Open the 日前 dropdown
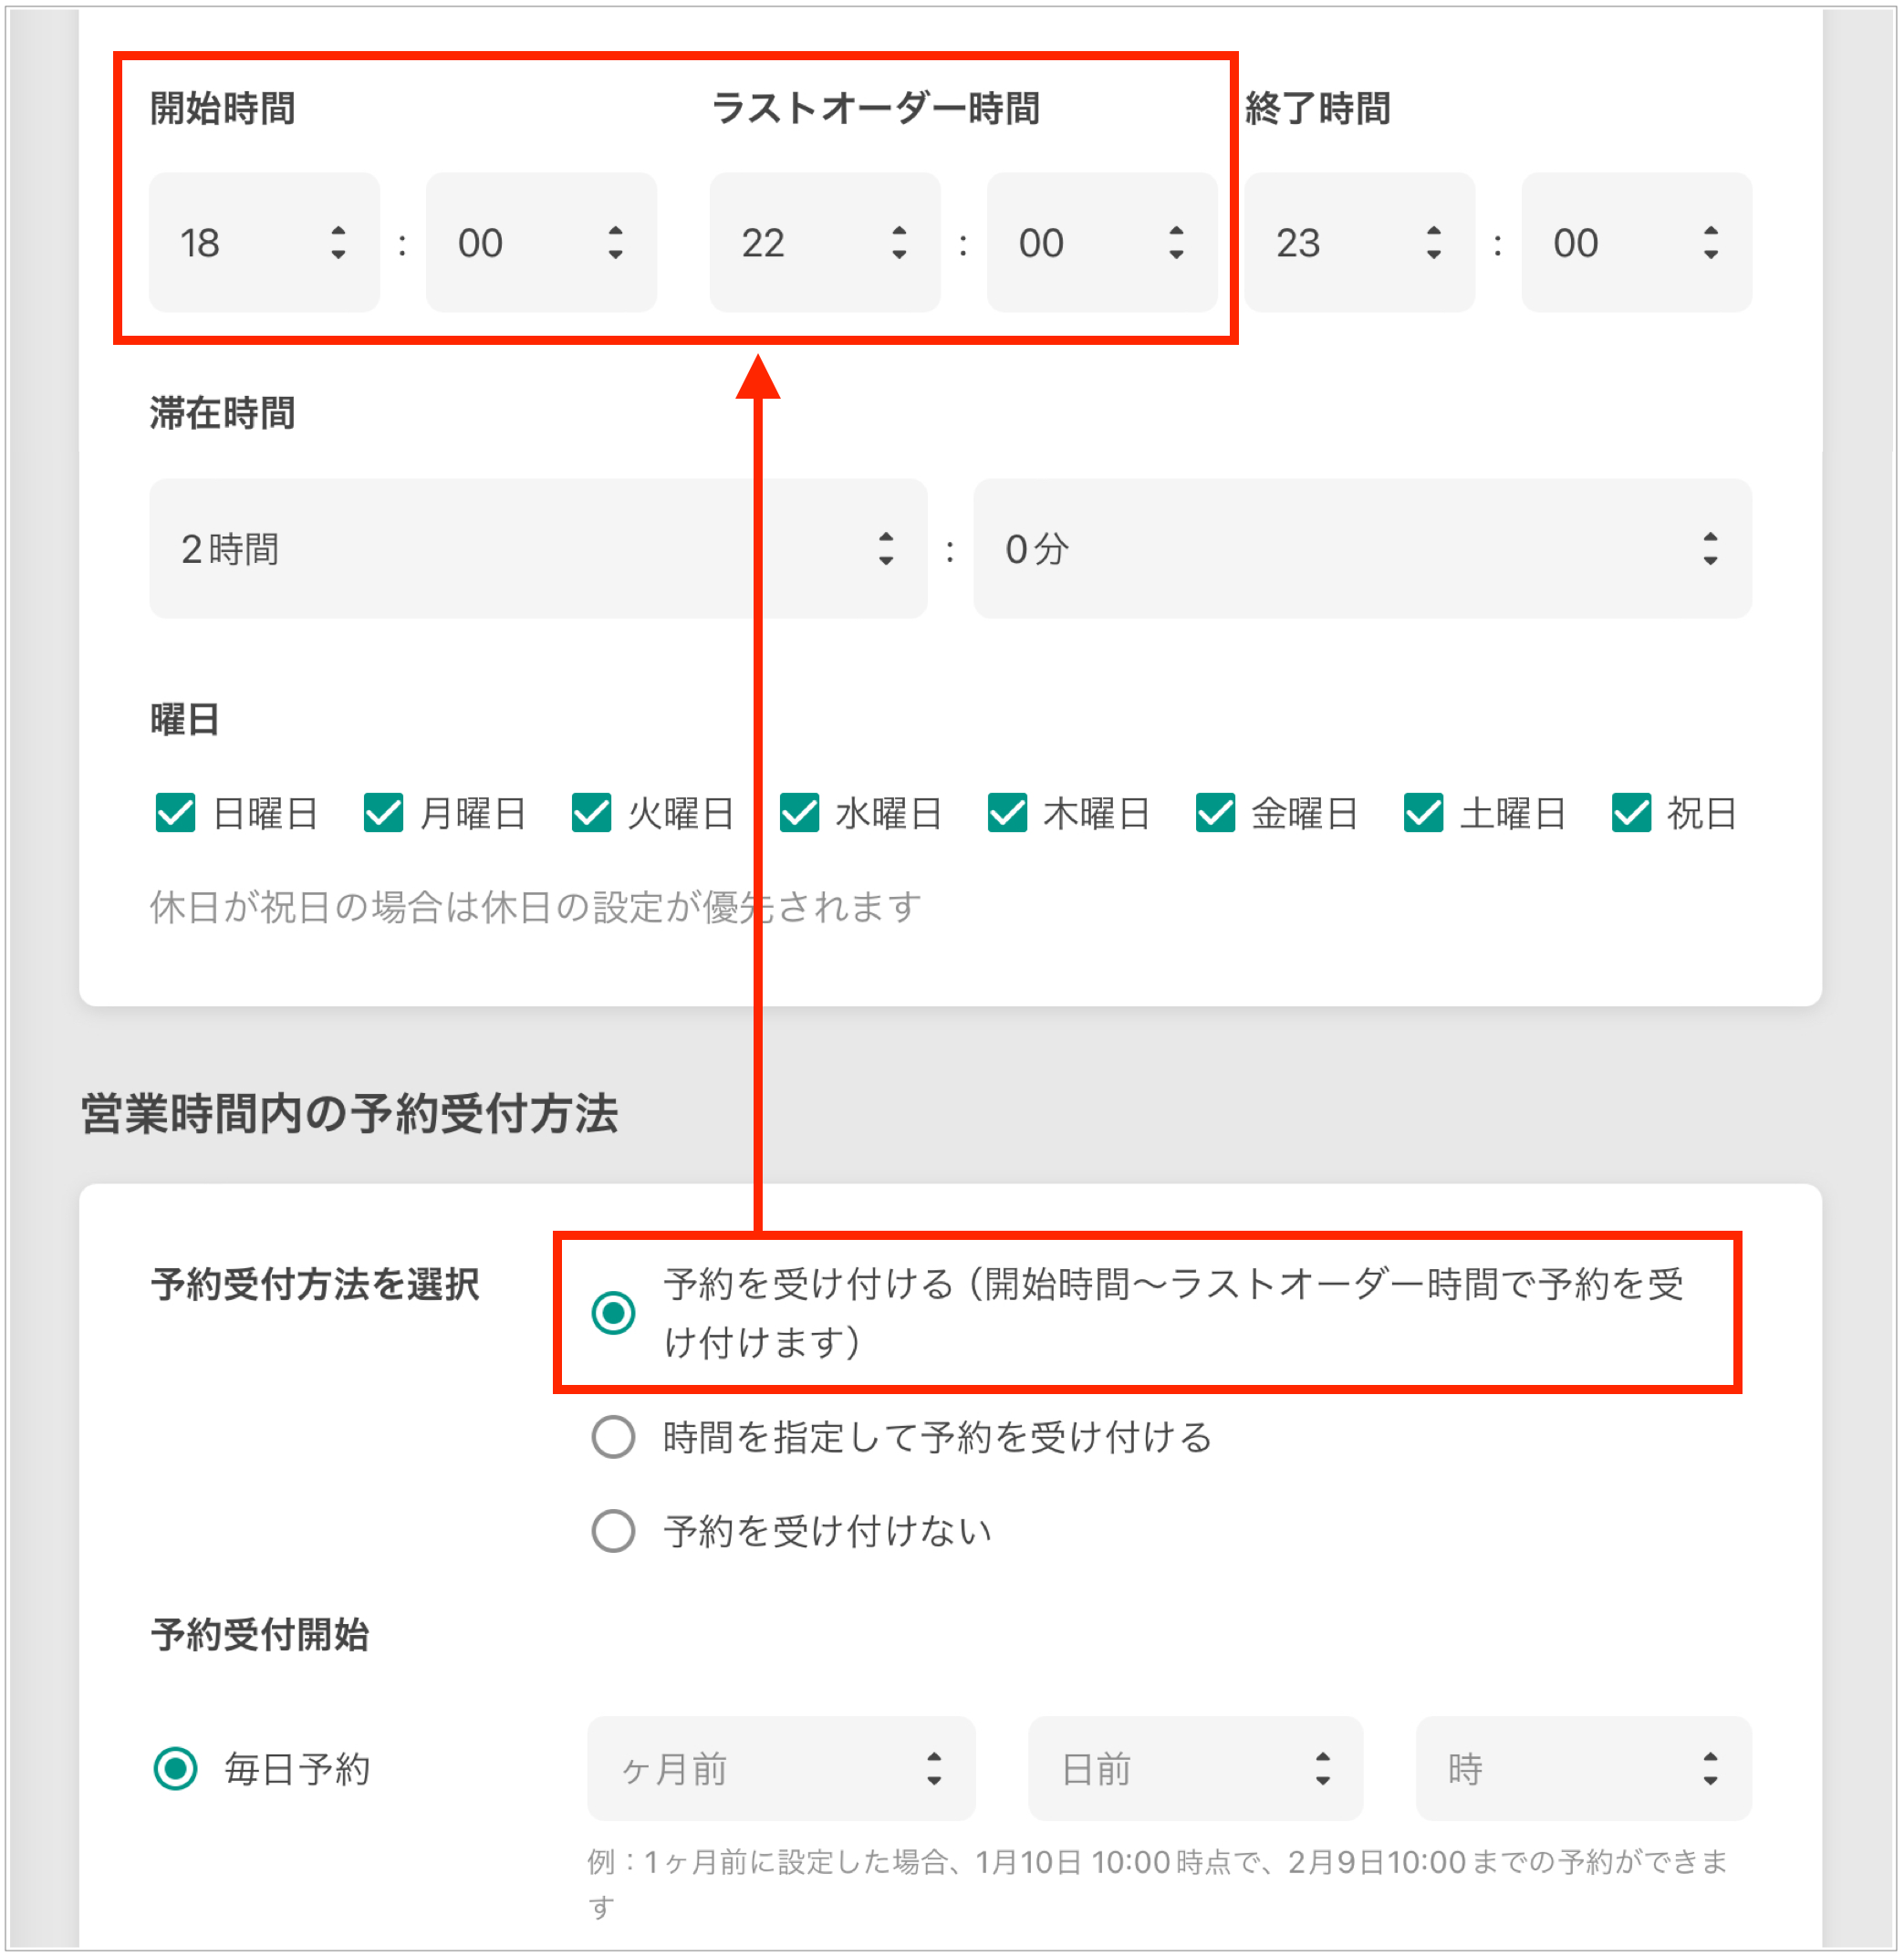The height and width of the screenshot is (1957, 1904). point(1196,1769)
